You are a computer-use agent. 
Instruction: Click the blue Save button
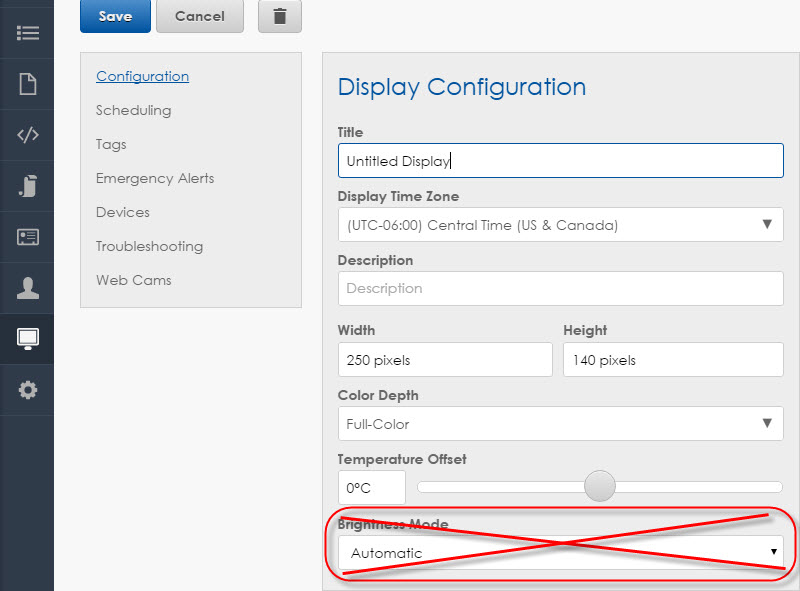[x=115, y=16]
